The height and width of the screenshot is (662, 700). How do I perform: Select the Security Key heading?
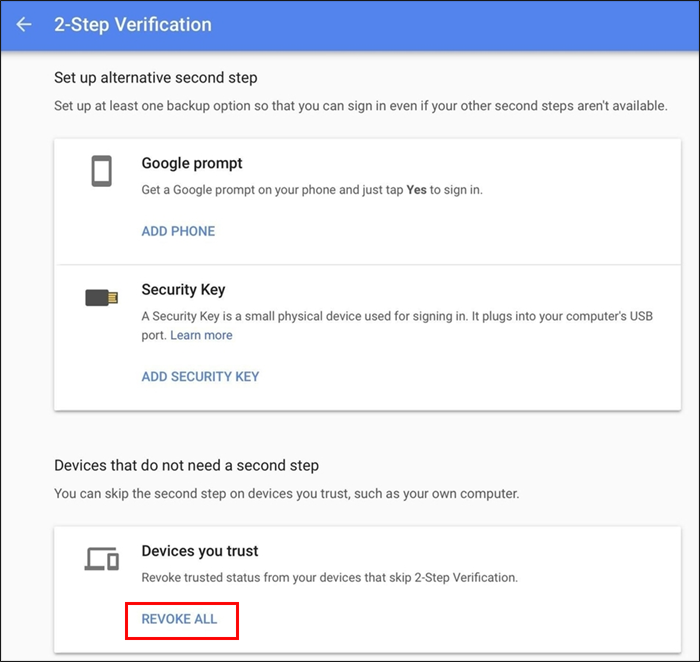click(183, 290)
